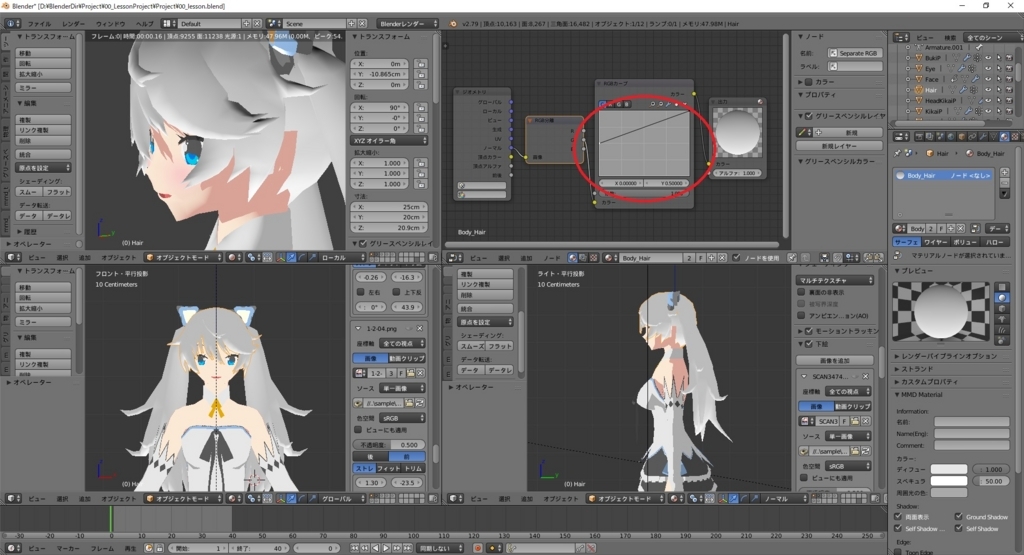
Task: Click the 画像を追加 button
Action: point(835,360)
